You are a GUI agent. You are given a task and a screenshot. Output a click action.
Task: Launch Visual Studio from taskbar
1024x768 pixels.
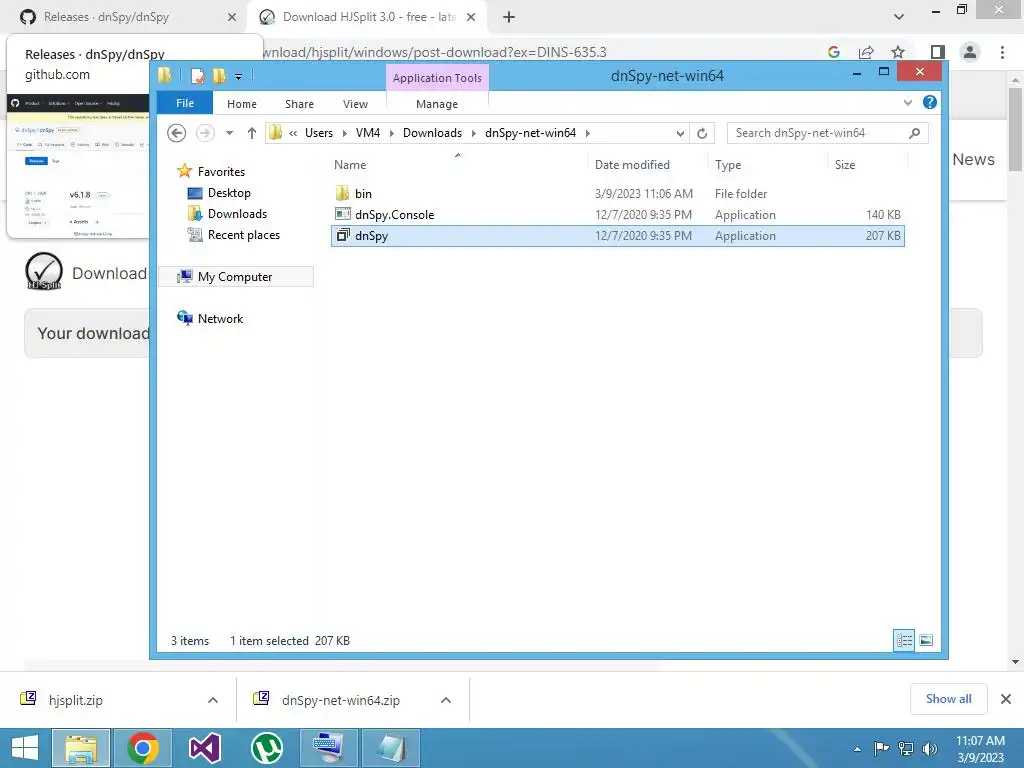coord(204,748)
